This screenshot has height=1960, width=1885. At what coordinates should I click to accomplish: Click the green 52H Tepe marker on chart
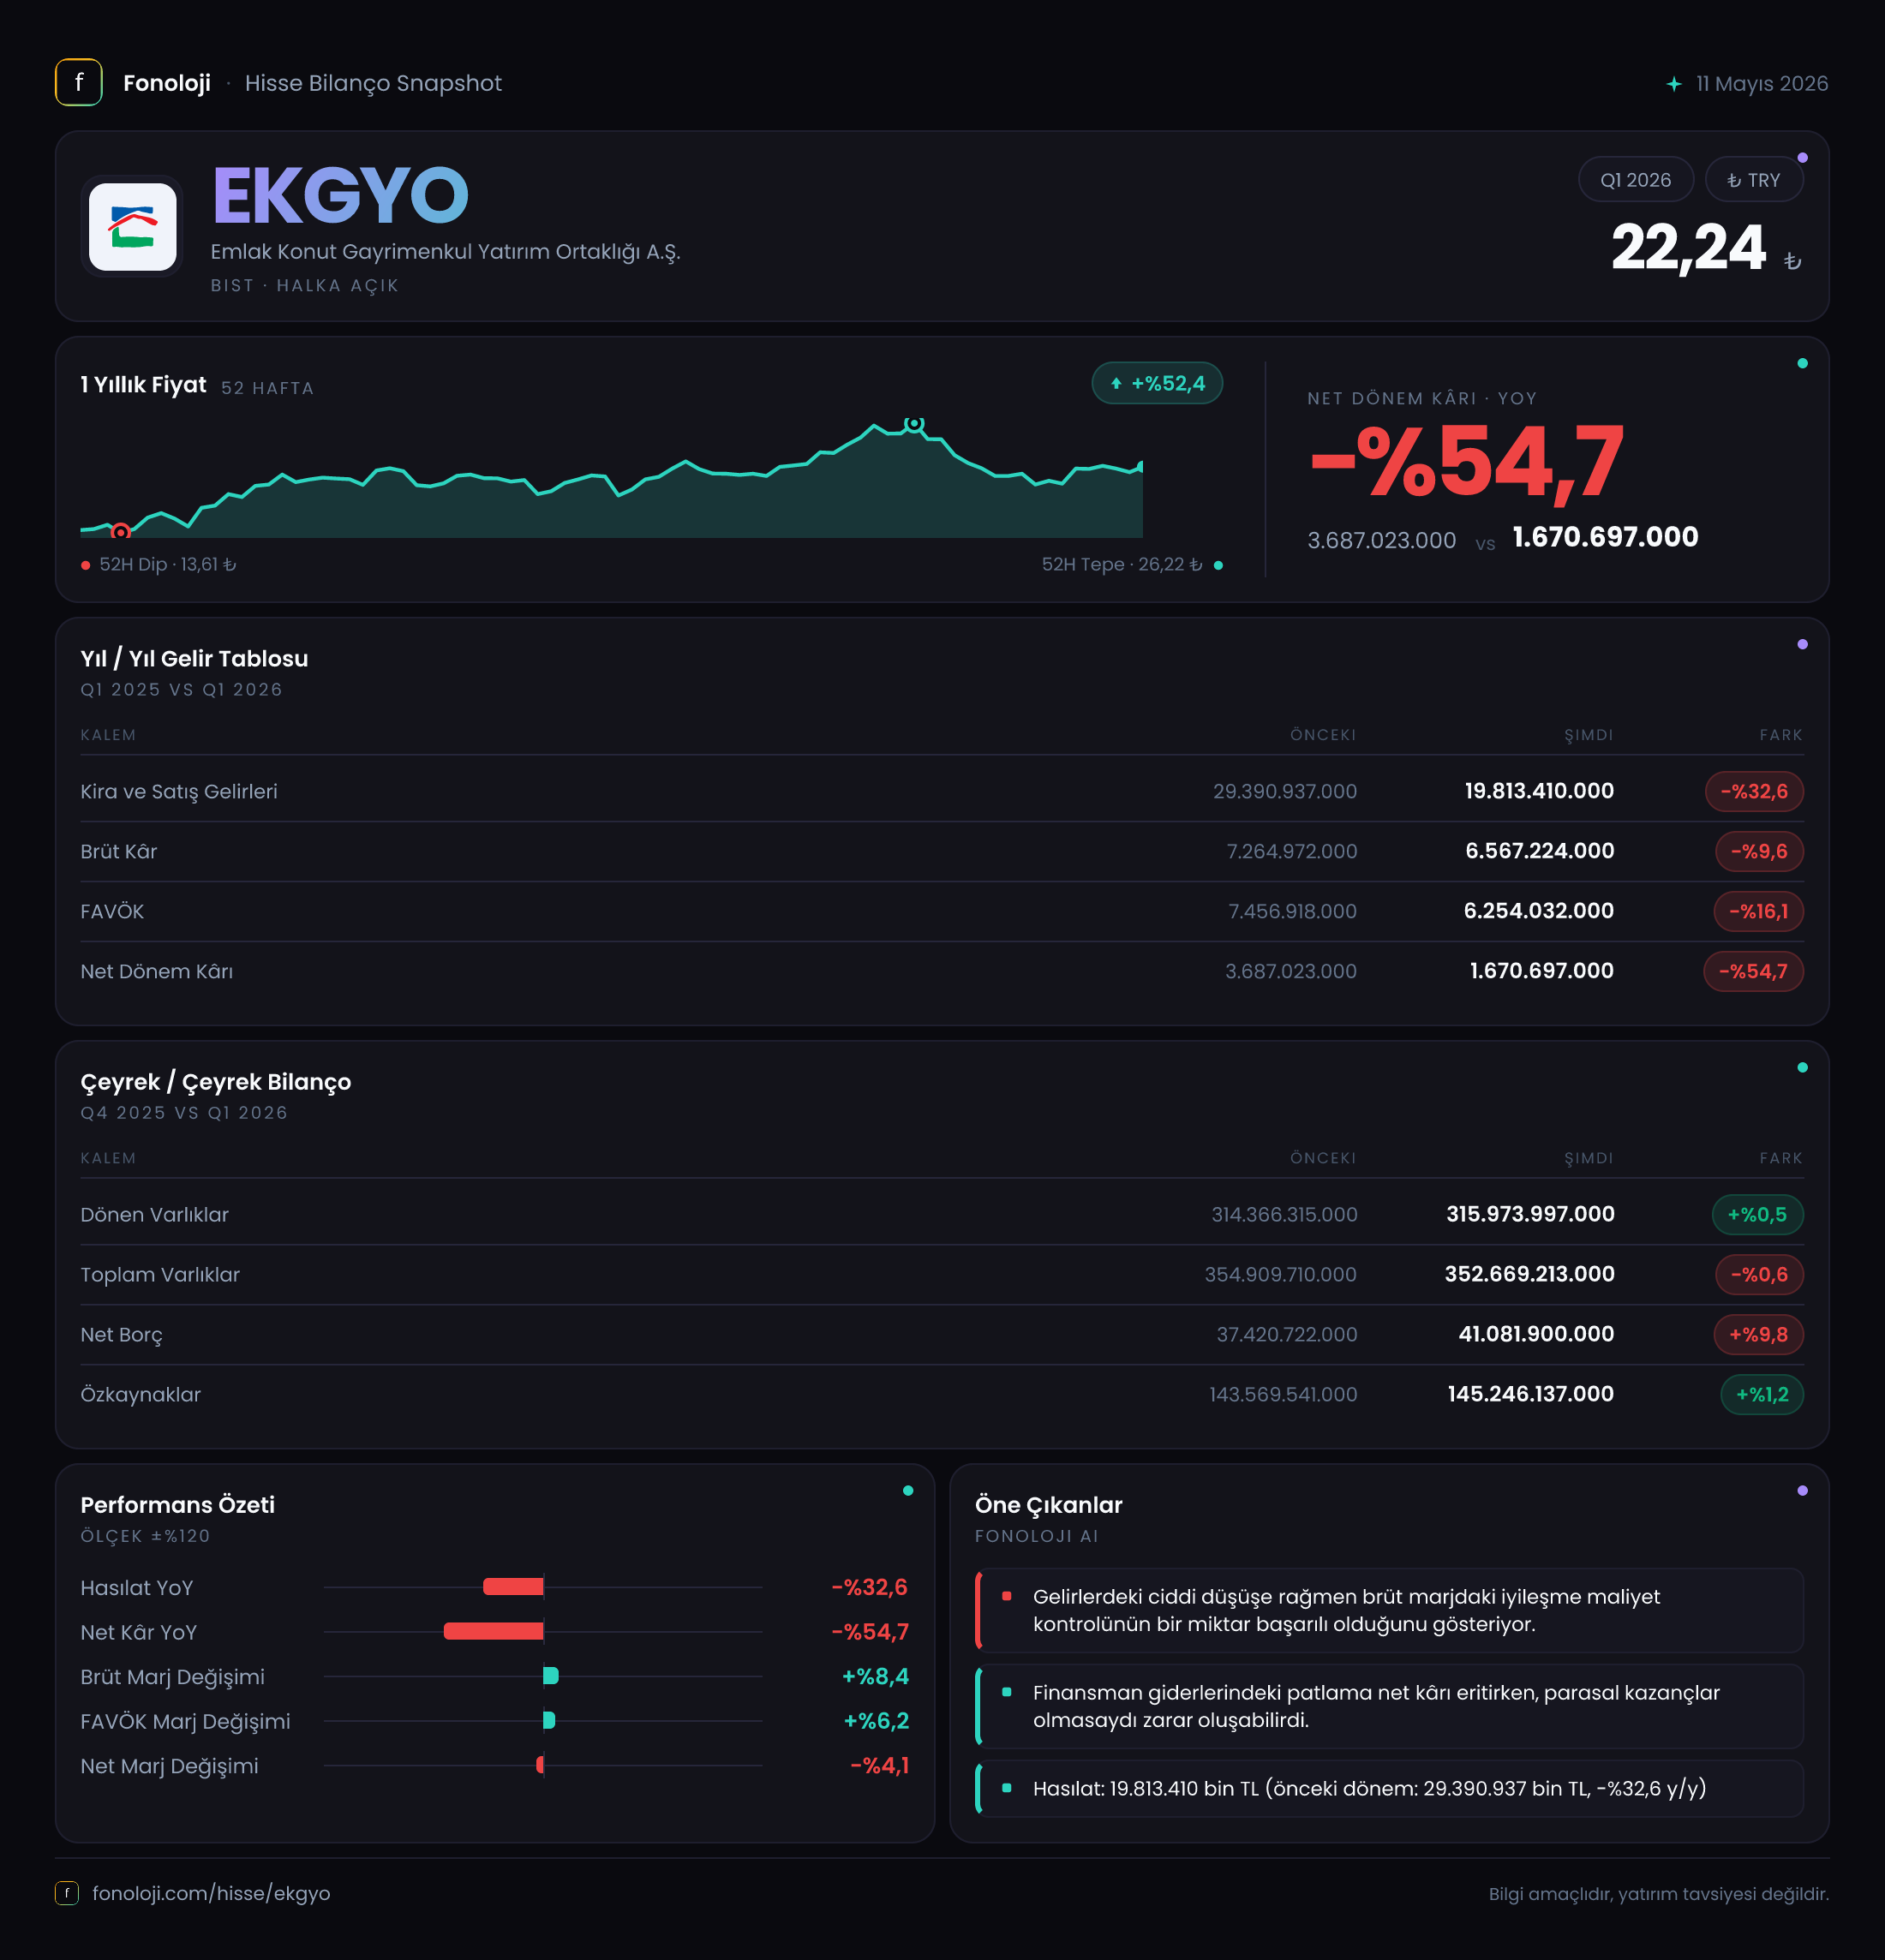click(913, 424)
